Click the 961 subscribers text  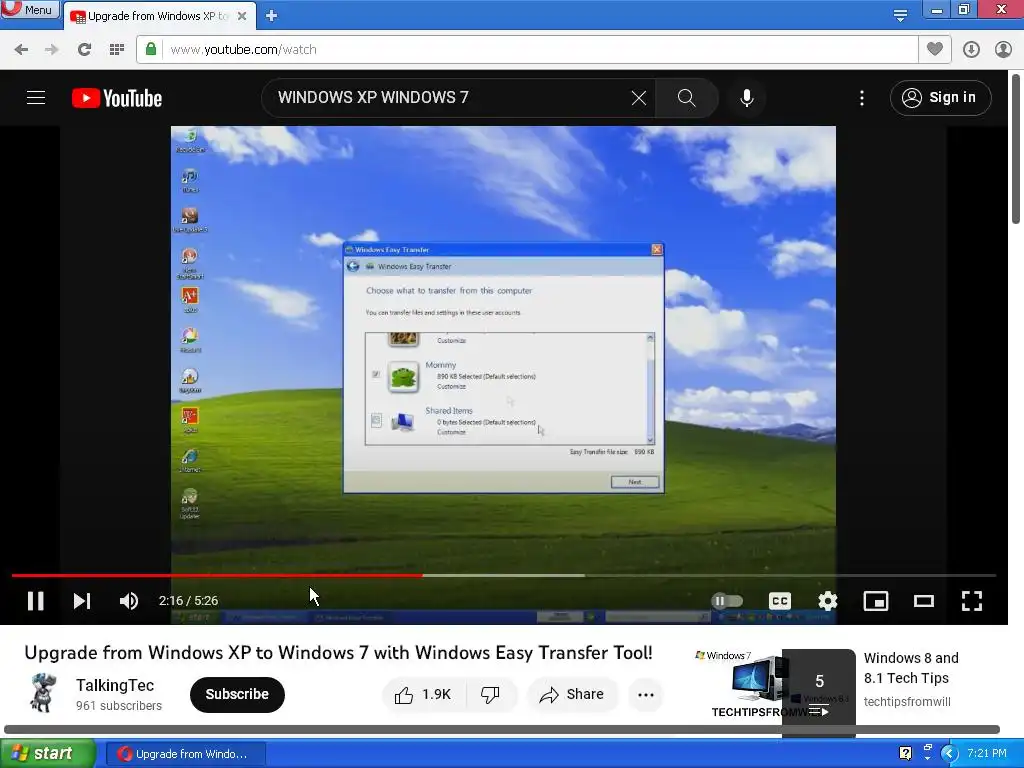coord(119,705)
